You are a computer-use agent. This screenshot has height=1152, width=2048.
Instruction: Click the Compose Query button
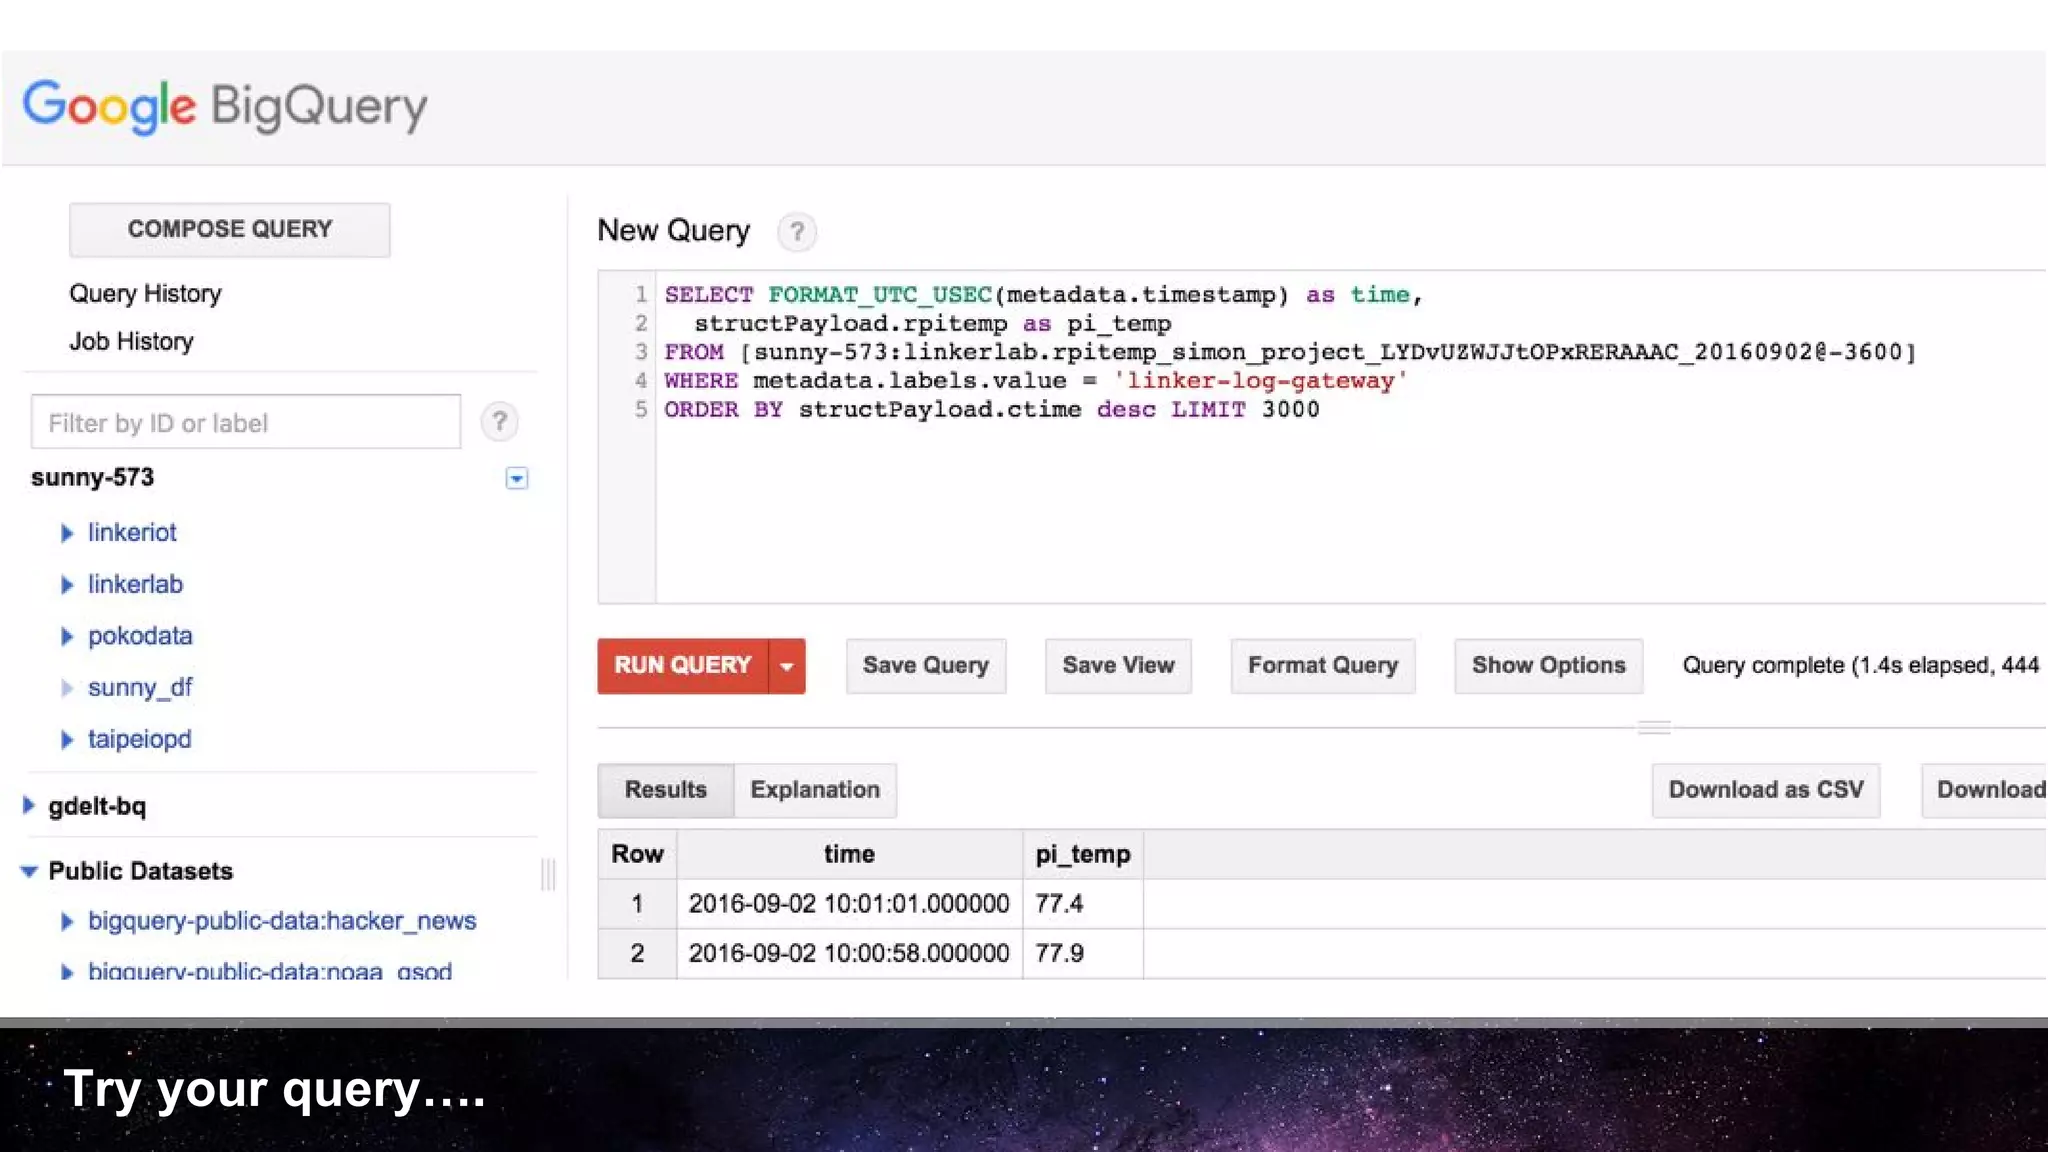coord(229,229)
